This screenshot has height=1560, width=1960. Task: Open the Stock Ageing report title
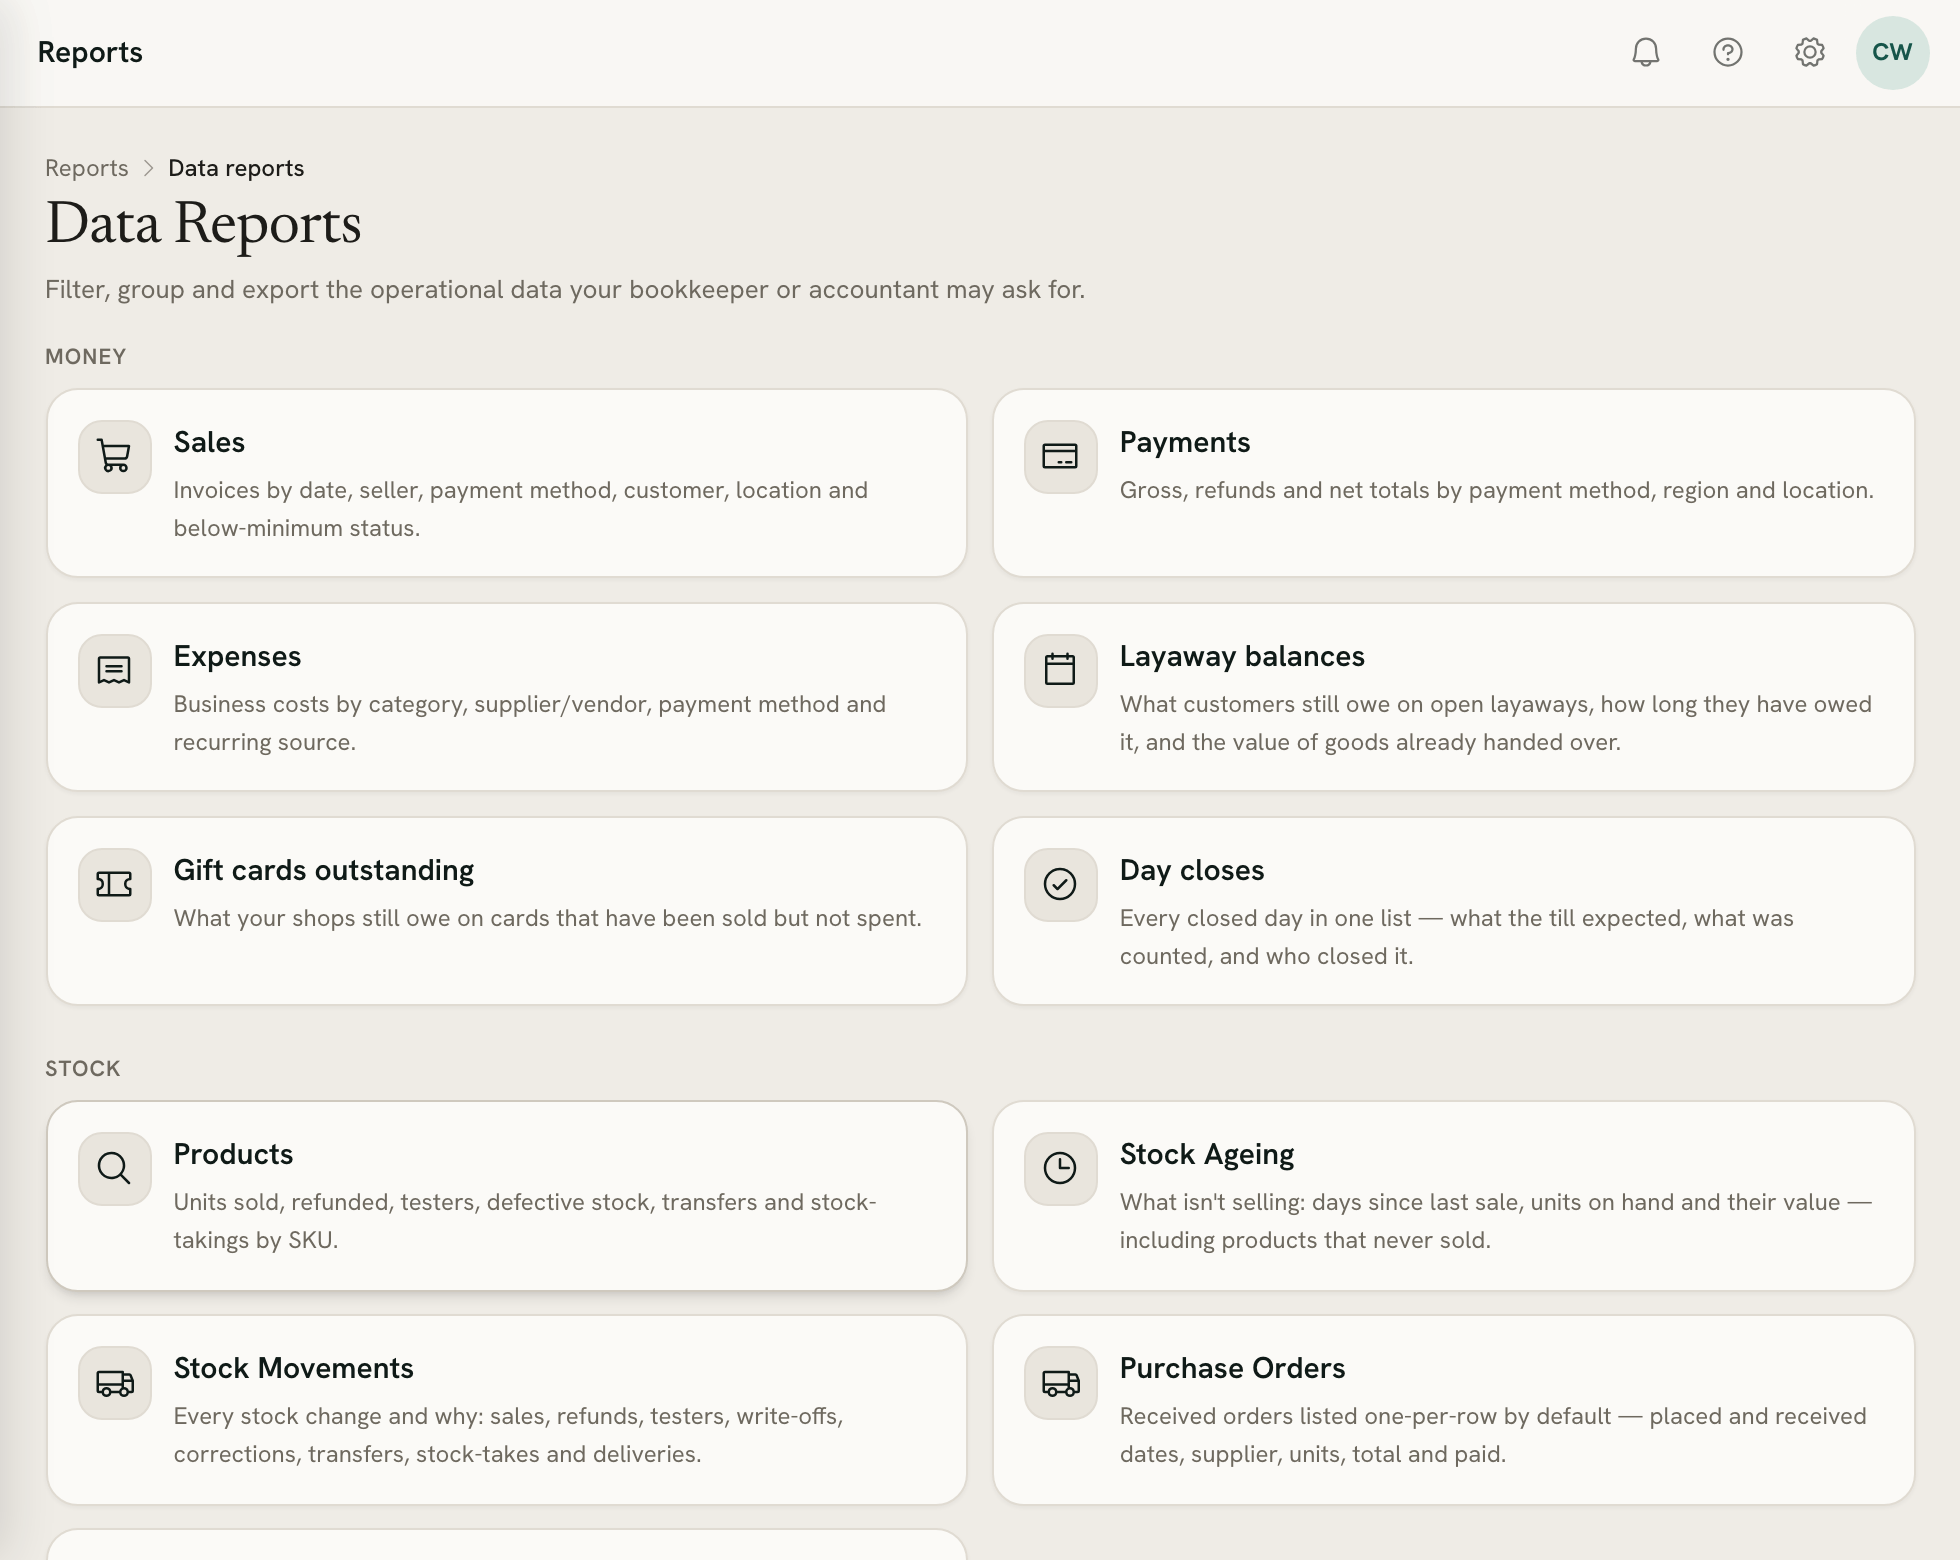(1207, 1154)
